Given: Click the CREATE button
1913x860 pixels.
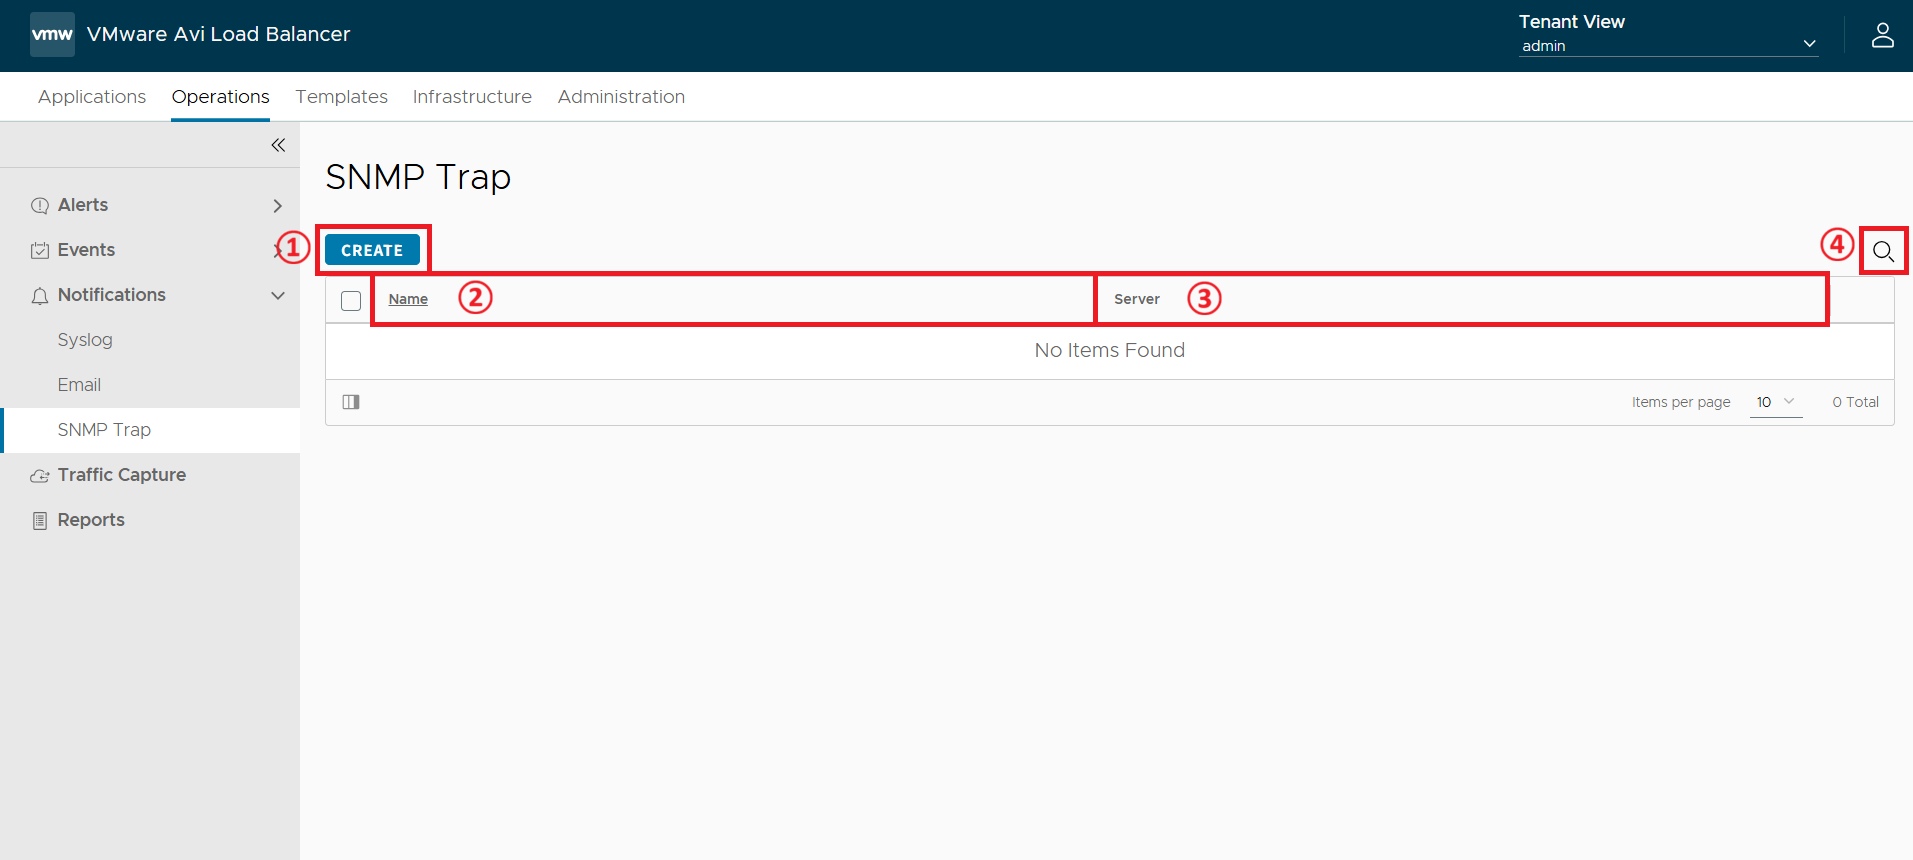Looking at the screenshot, I should click(x=372, y=250).
